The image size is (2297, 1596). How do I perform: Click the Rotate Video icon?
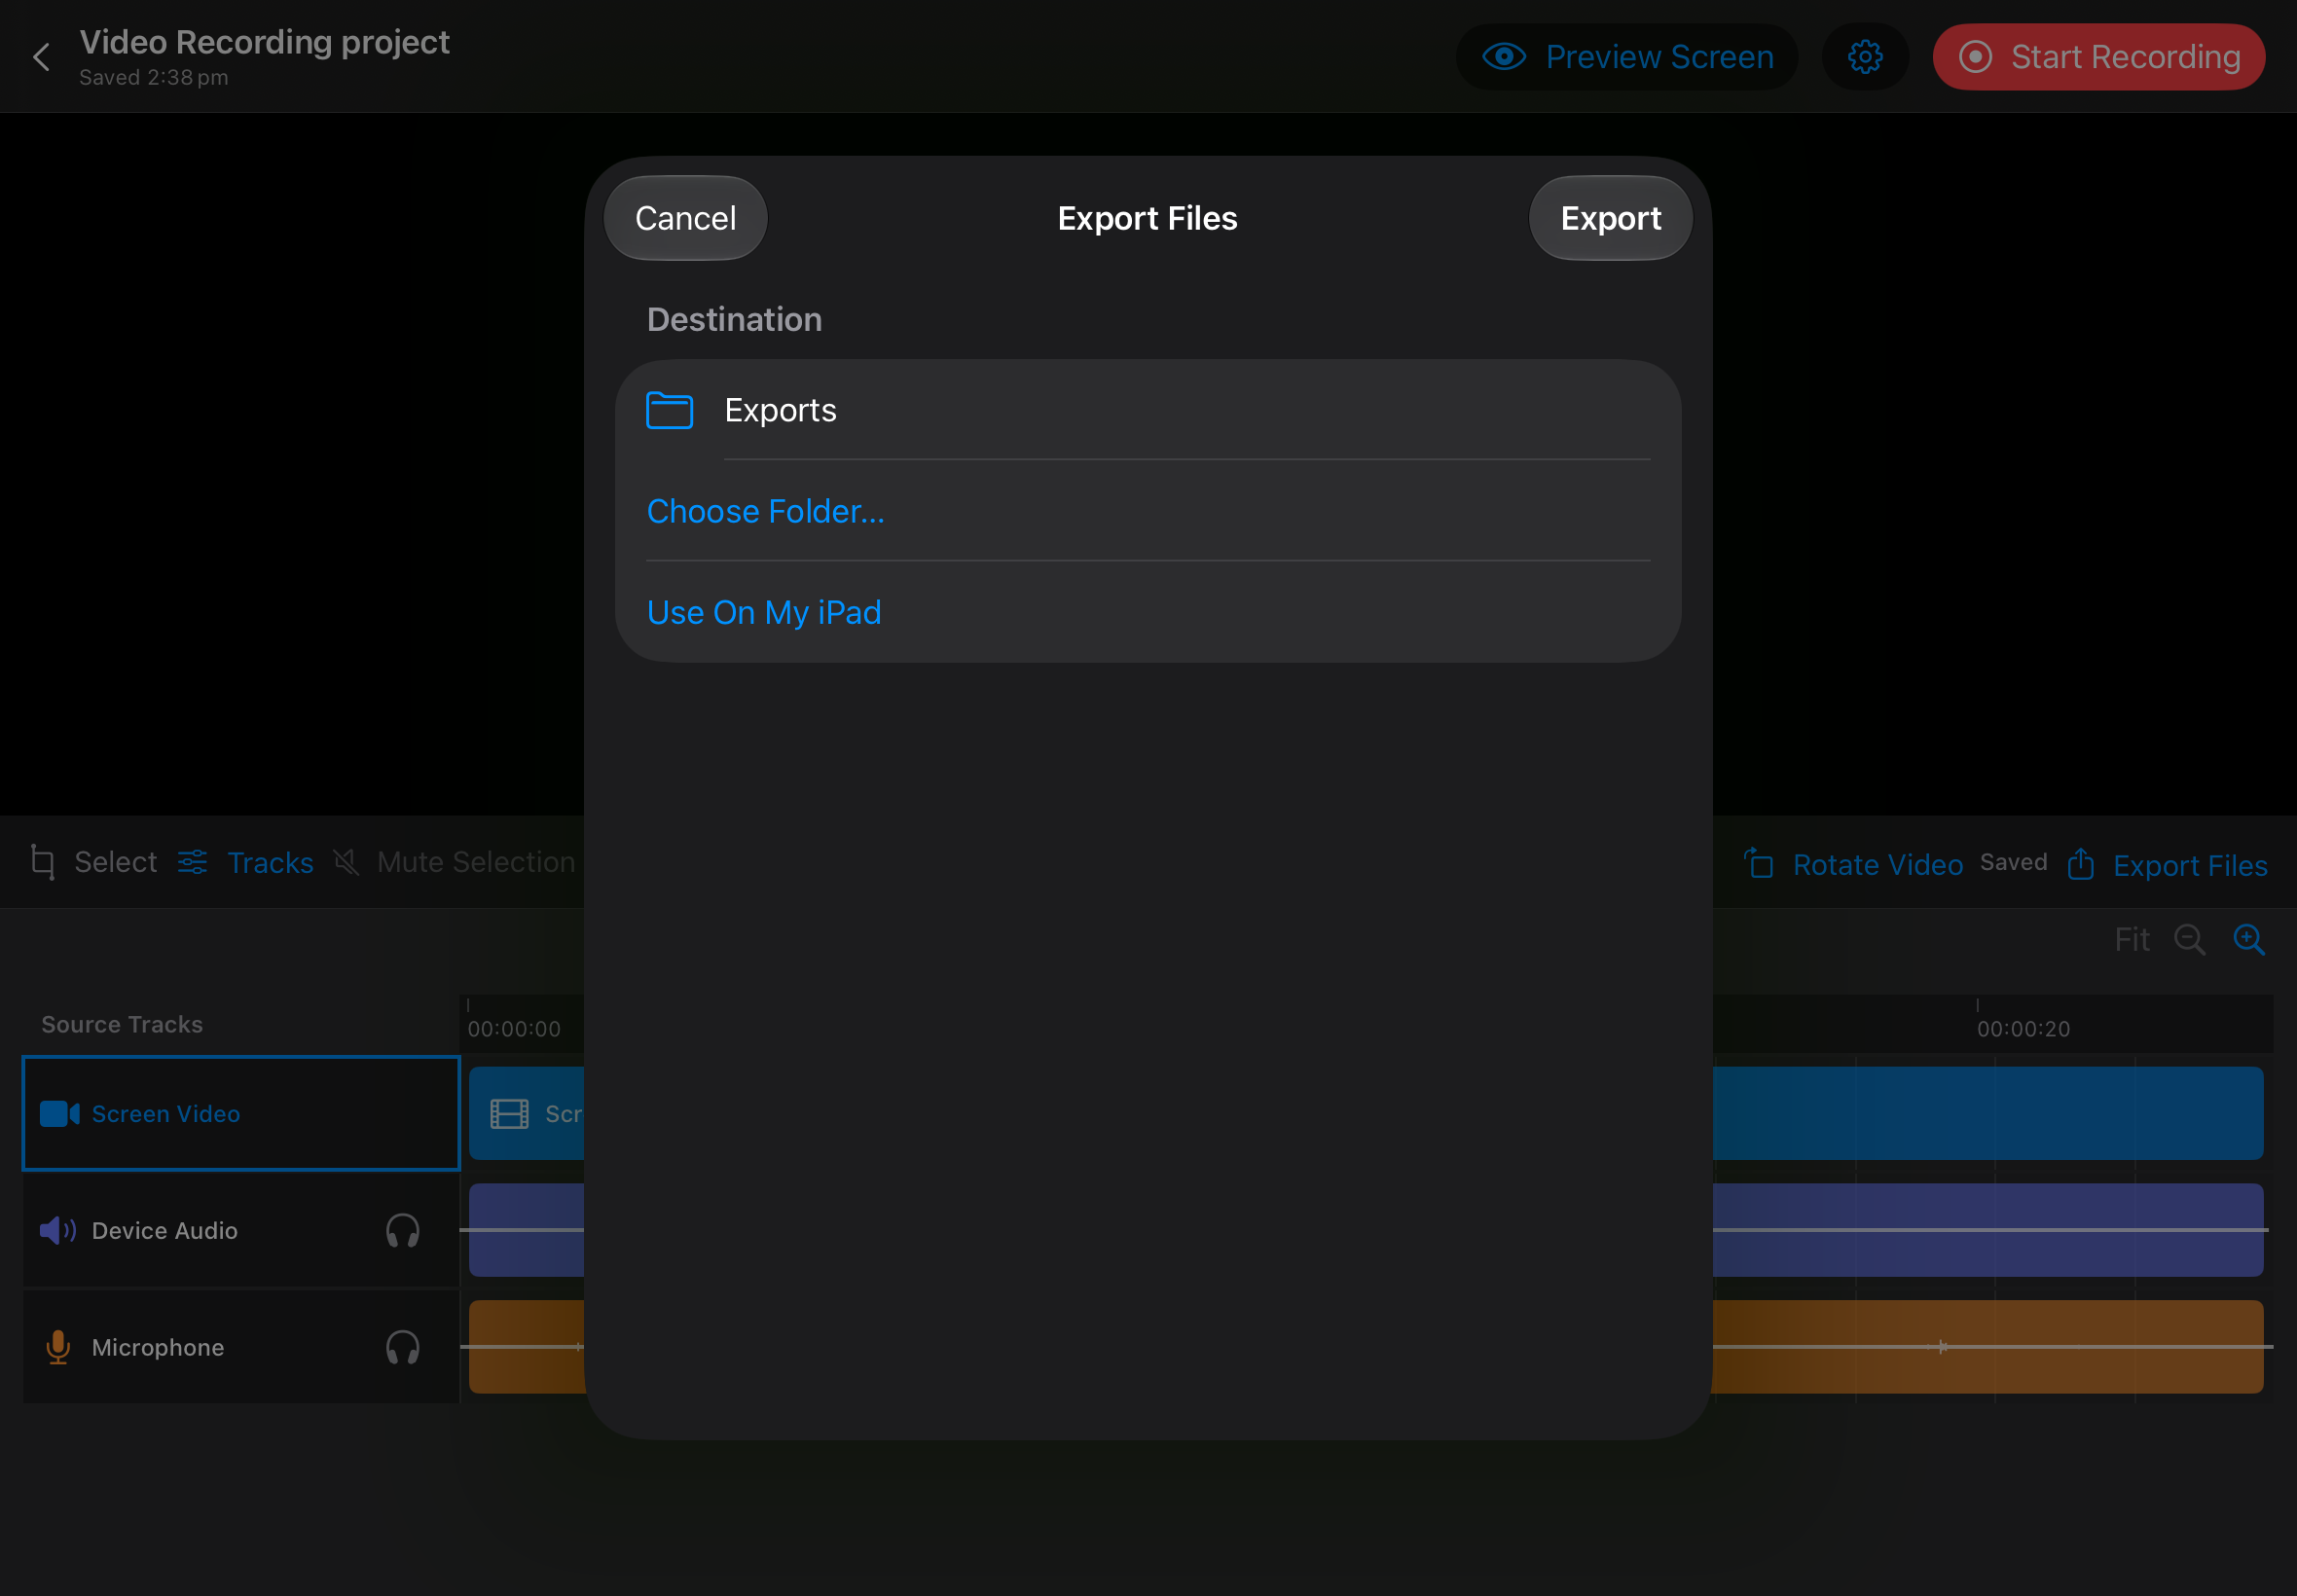(x=1759, y=863)
